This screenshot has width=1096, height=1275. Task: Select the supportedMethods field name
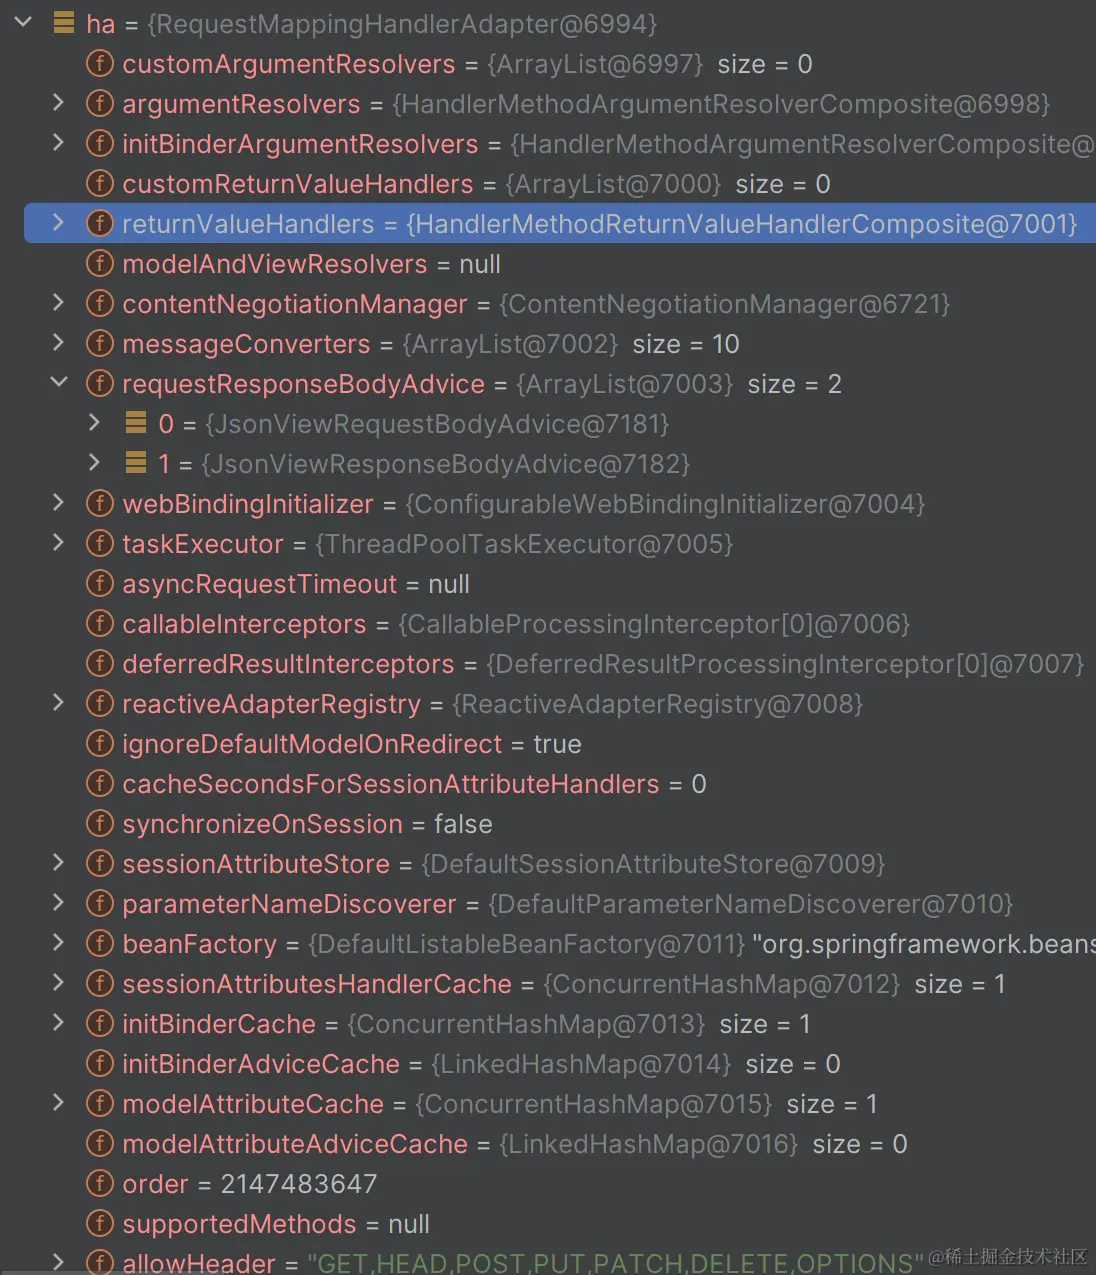click(239, 1224)
